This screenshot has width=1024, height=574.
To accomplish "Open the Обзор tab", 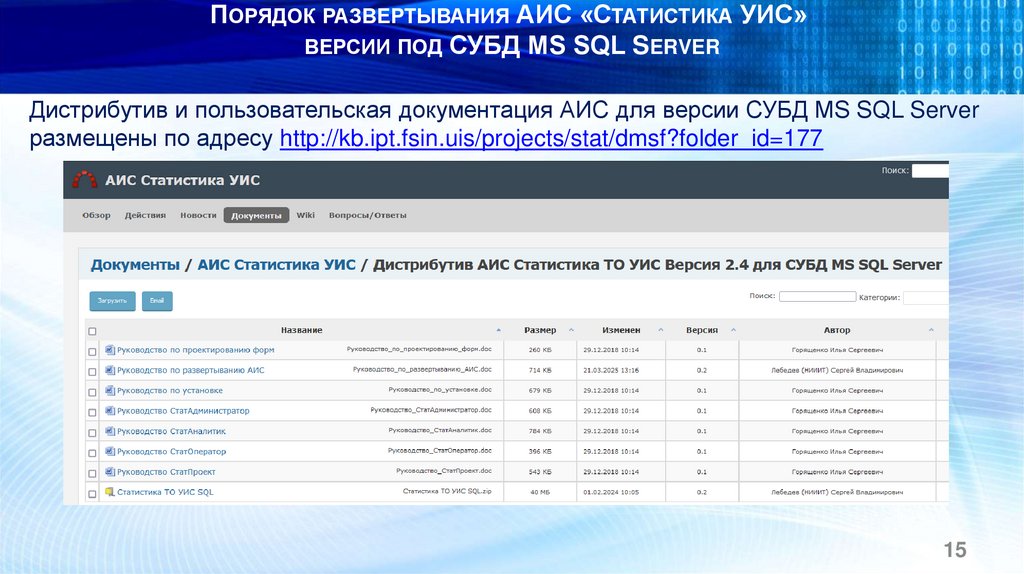I will click(96, 215).
